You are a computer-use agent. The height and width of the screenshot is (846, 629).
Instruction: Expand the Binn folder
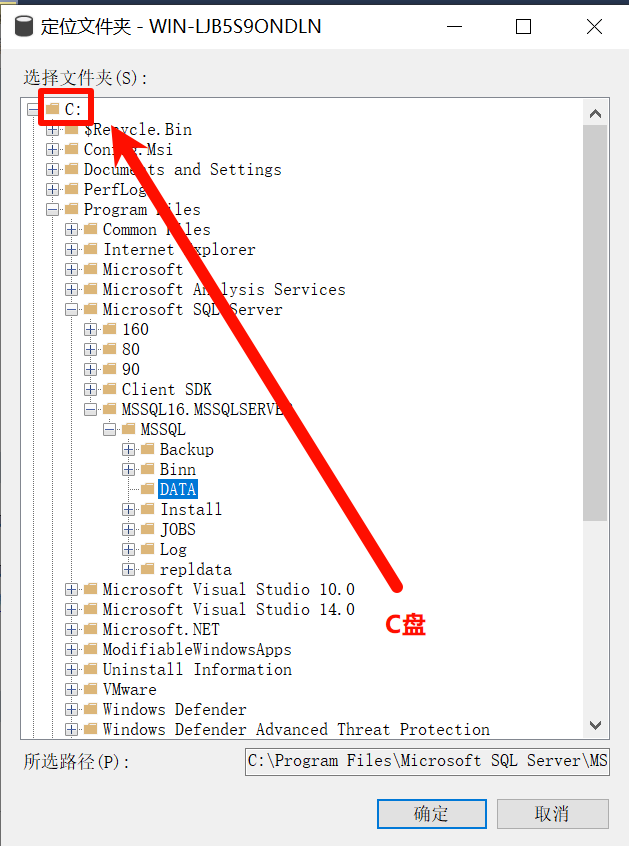[x=128, y=469]
